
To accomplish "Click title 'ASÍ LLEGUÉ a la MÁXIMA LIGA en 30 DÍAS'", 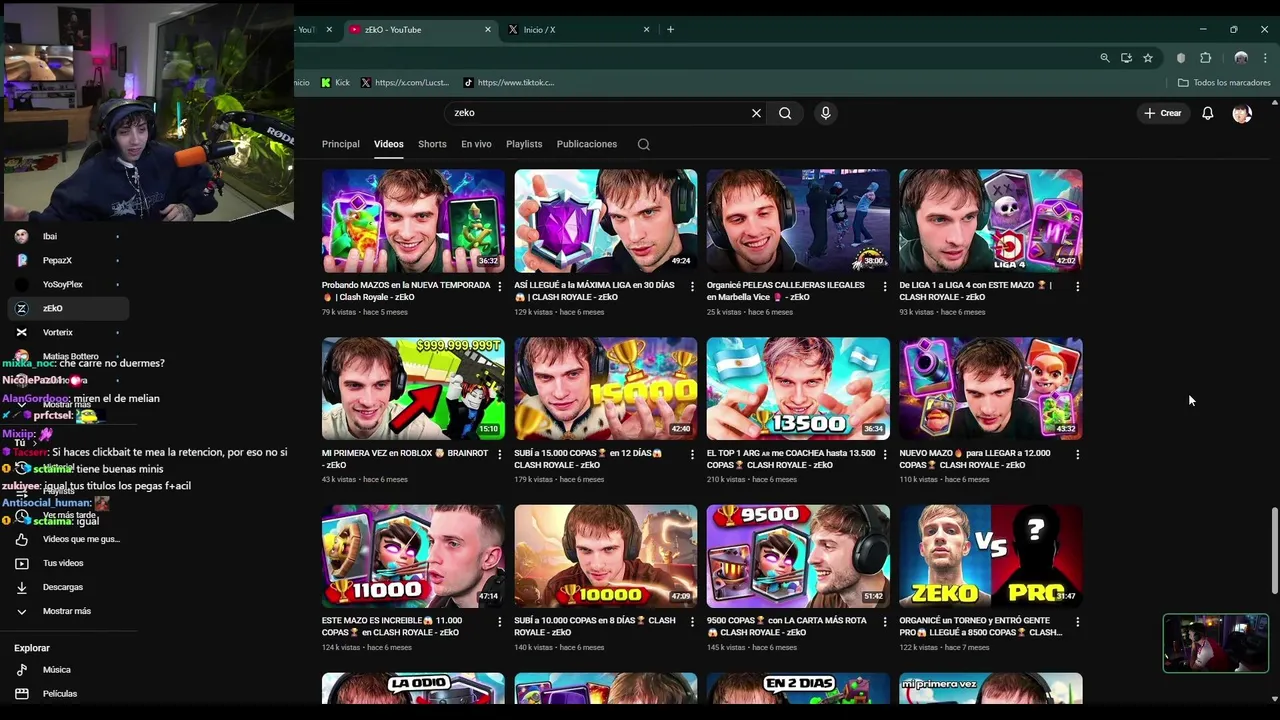I will [594, 290].
